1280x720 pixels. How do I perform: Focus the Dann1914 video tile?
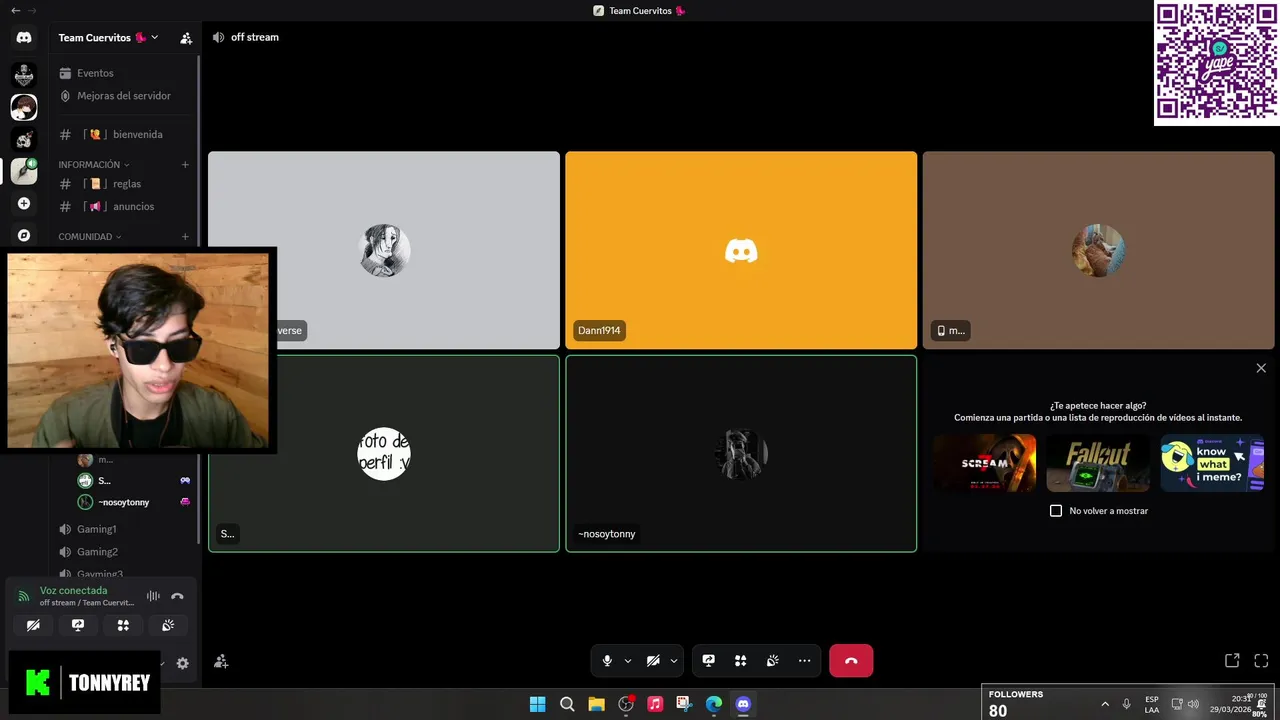tap(741, 250)
